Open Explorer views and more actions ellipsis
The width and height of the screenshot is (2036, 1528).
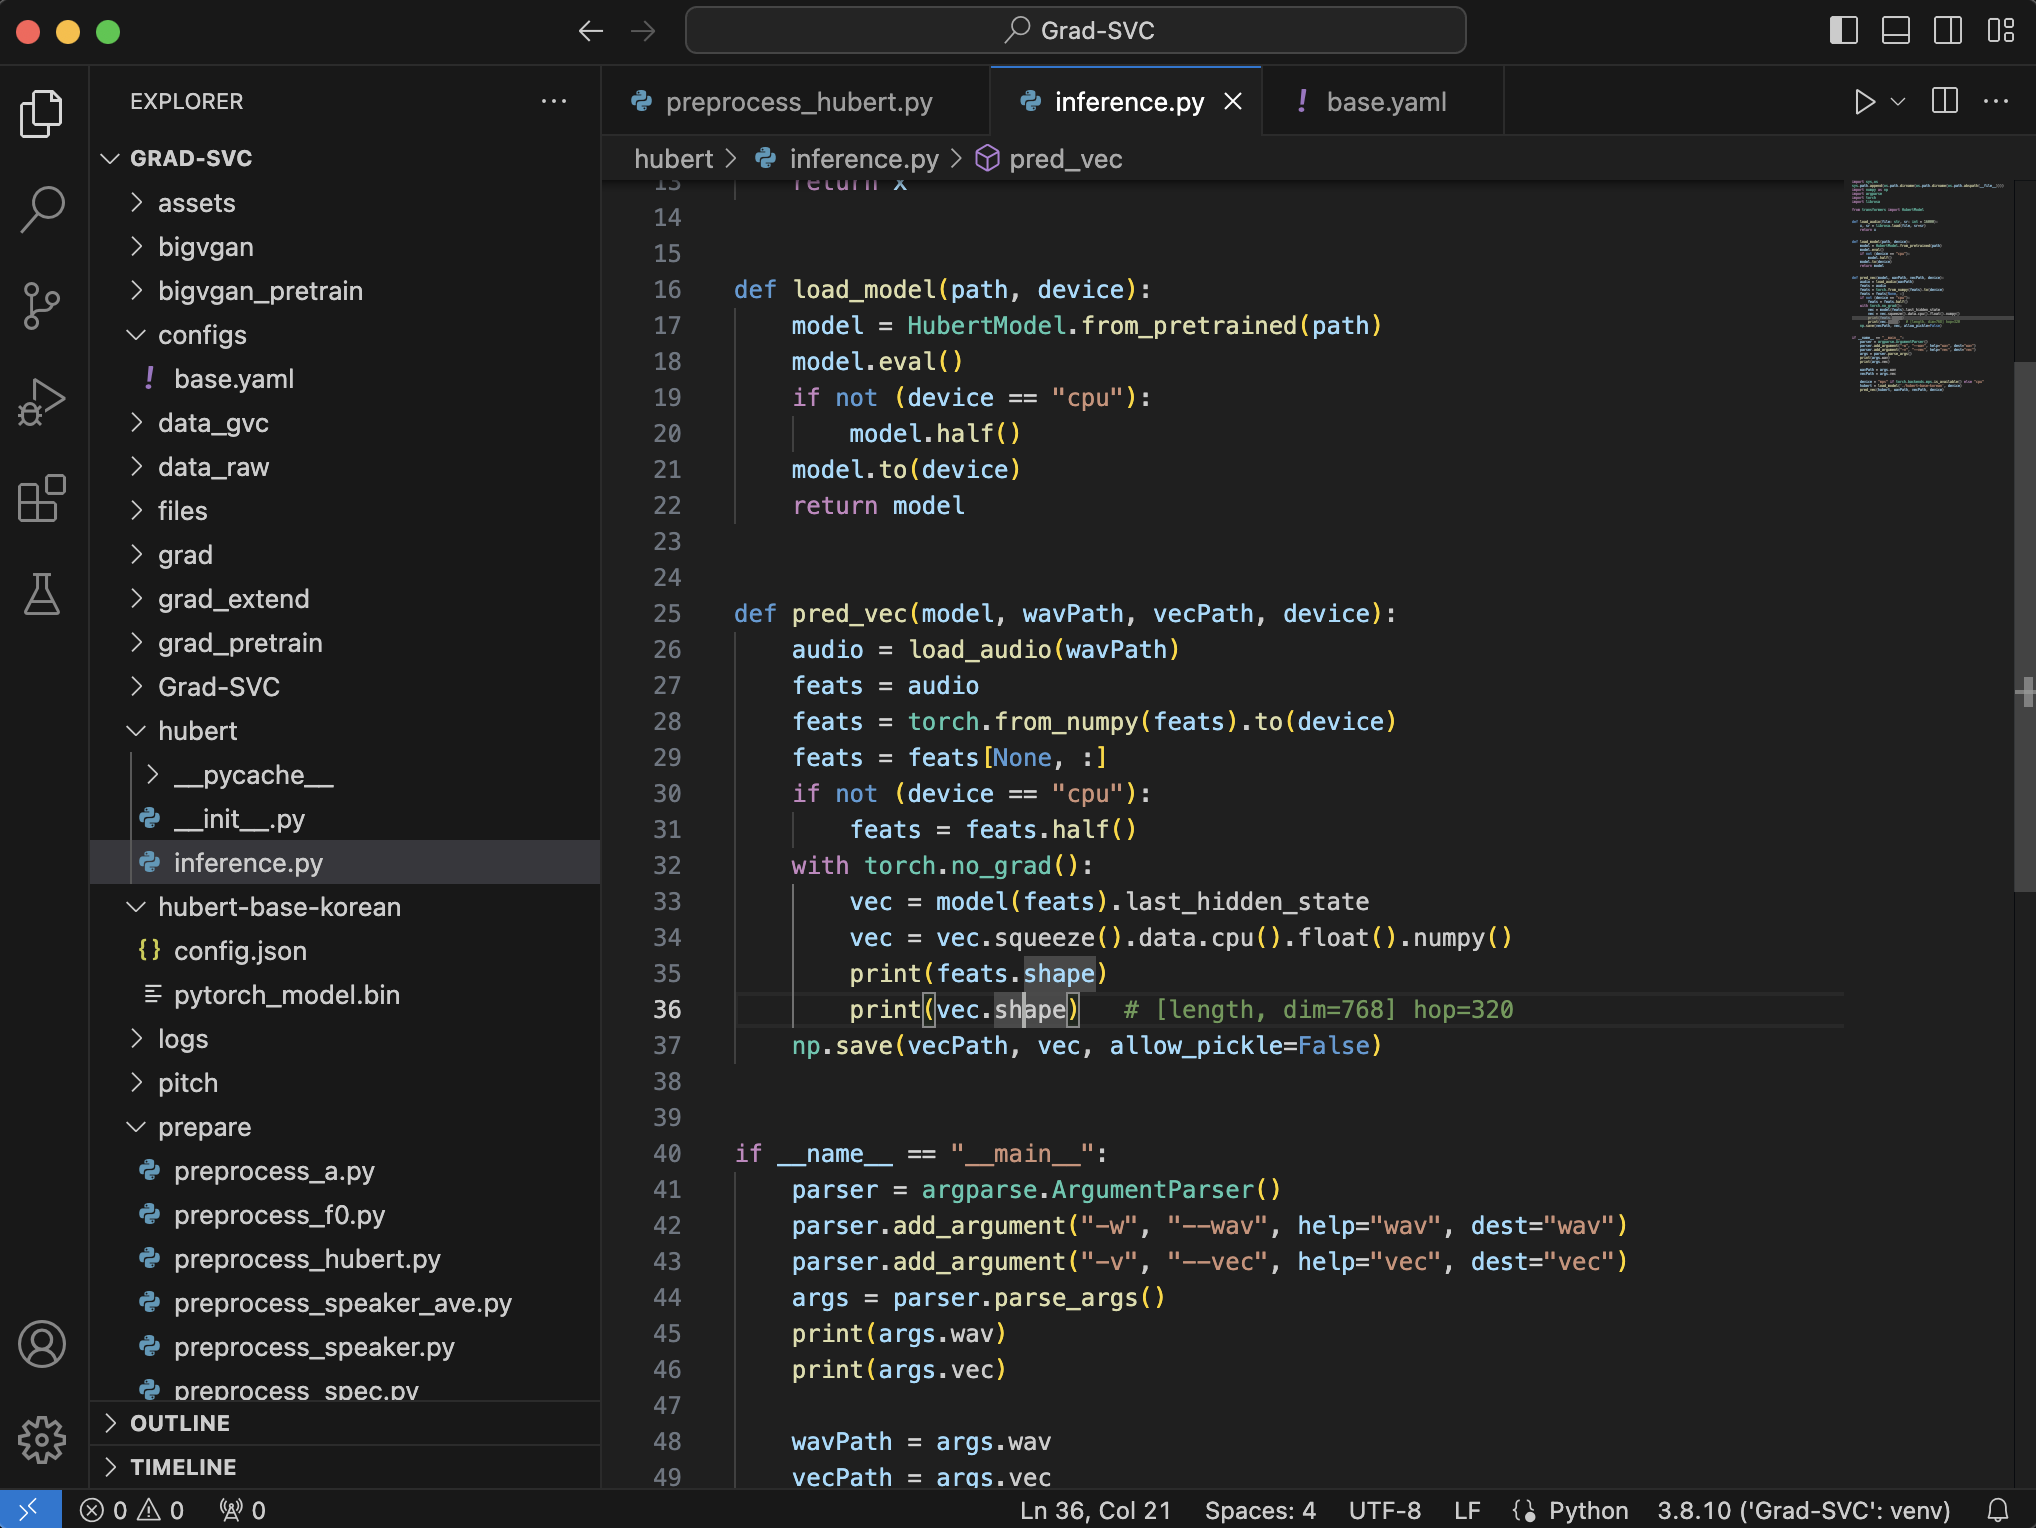pyautogui.click(x=553, y=102)
